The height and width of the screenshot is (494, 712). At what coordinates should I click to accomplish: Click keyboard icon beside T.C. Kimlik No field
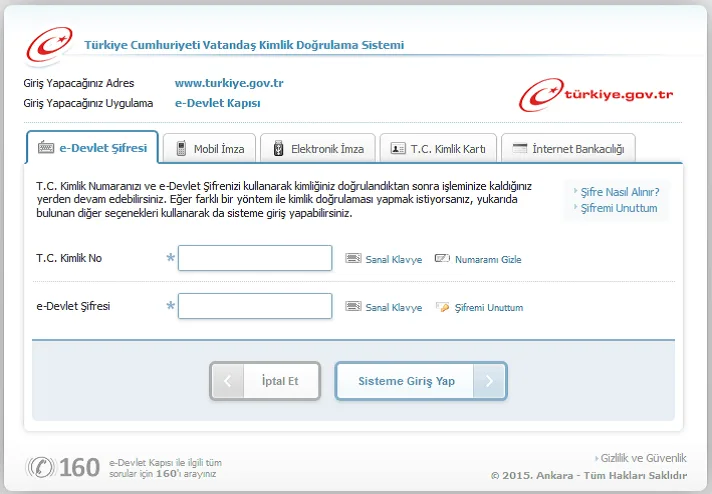(353, 258)
